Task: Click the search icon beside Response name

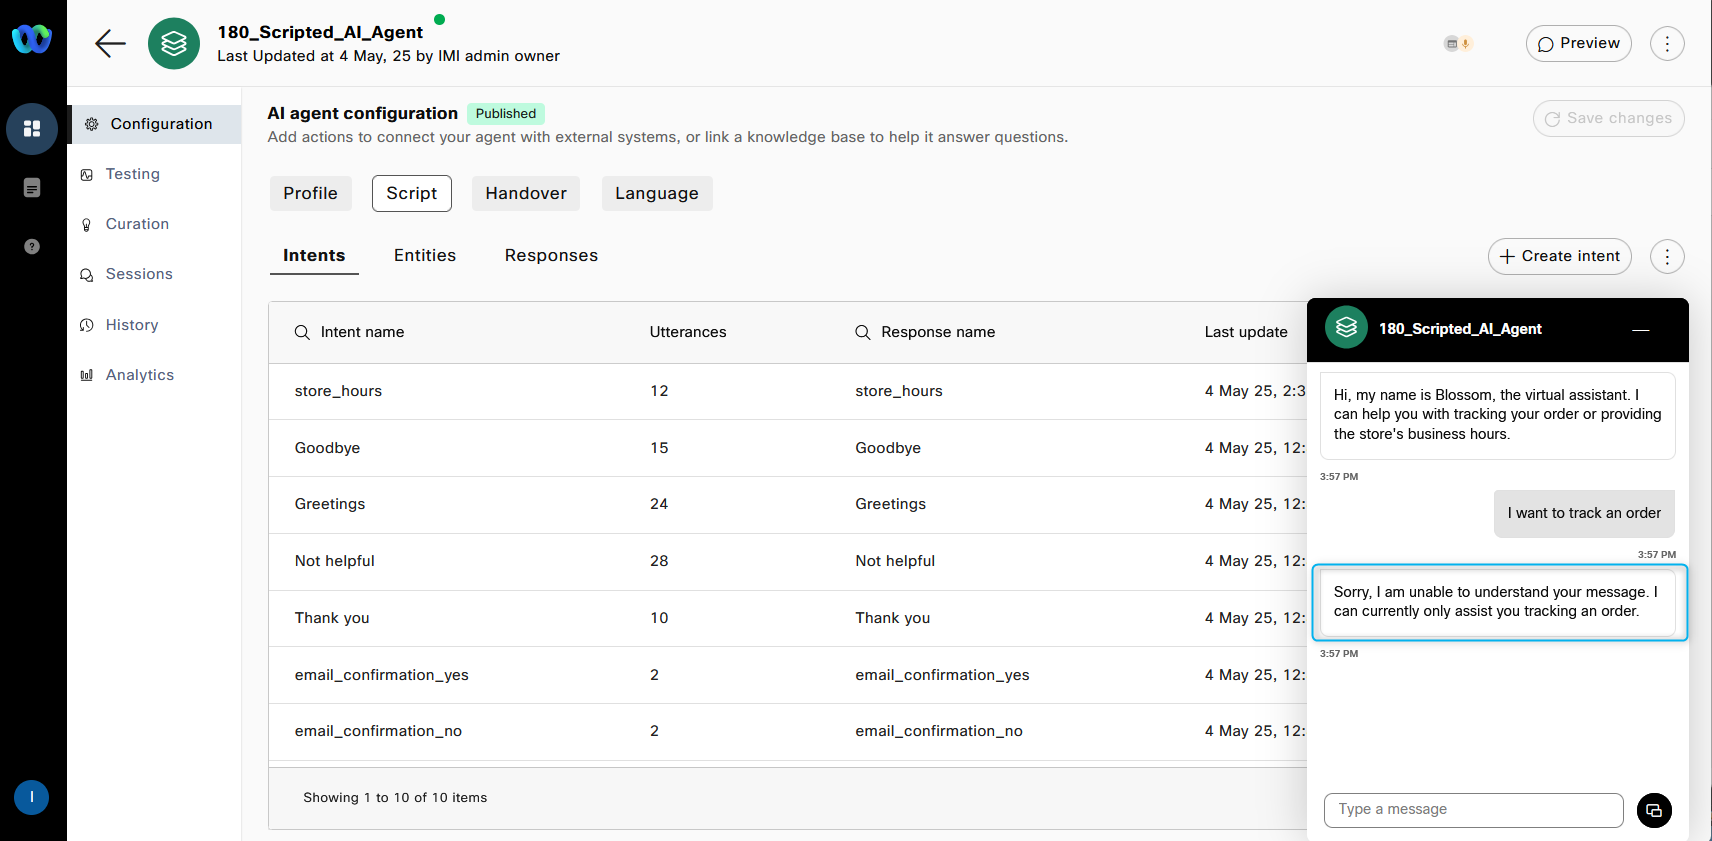Action: tap(862, 332)
